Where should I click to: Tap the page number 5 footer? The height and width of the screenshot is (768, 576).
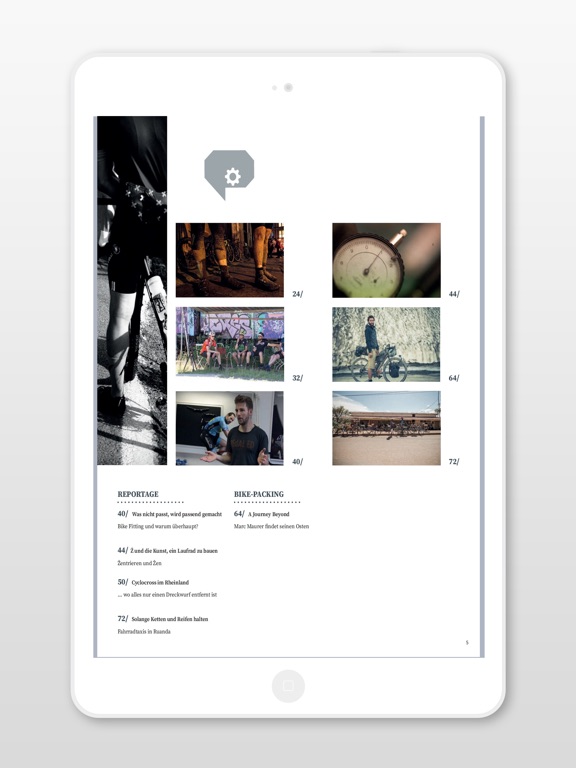coord(467,642)
